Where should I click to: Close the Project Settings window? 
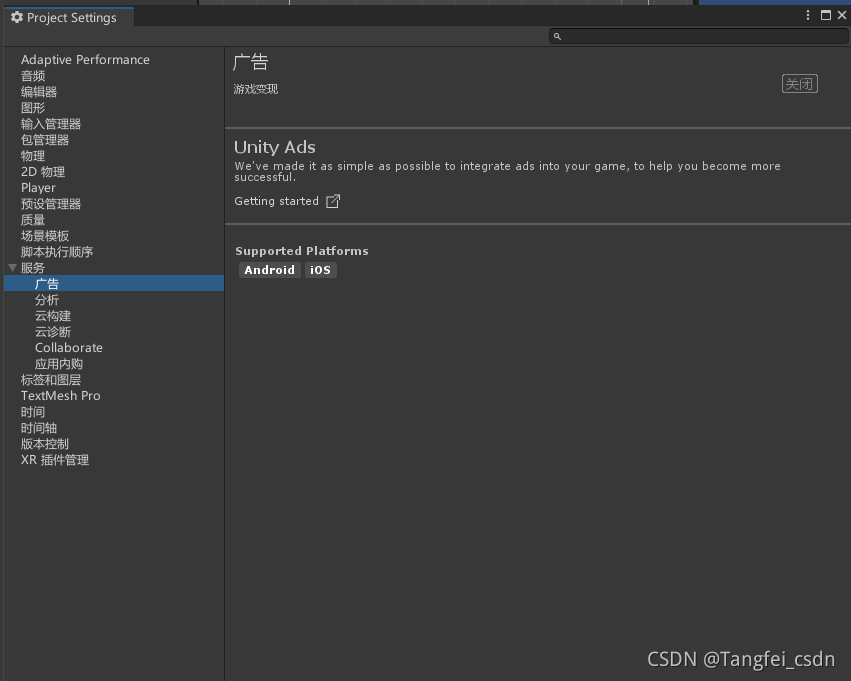[x=842, y=15]
